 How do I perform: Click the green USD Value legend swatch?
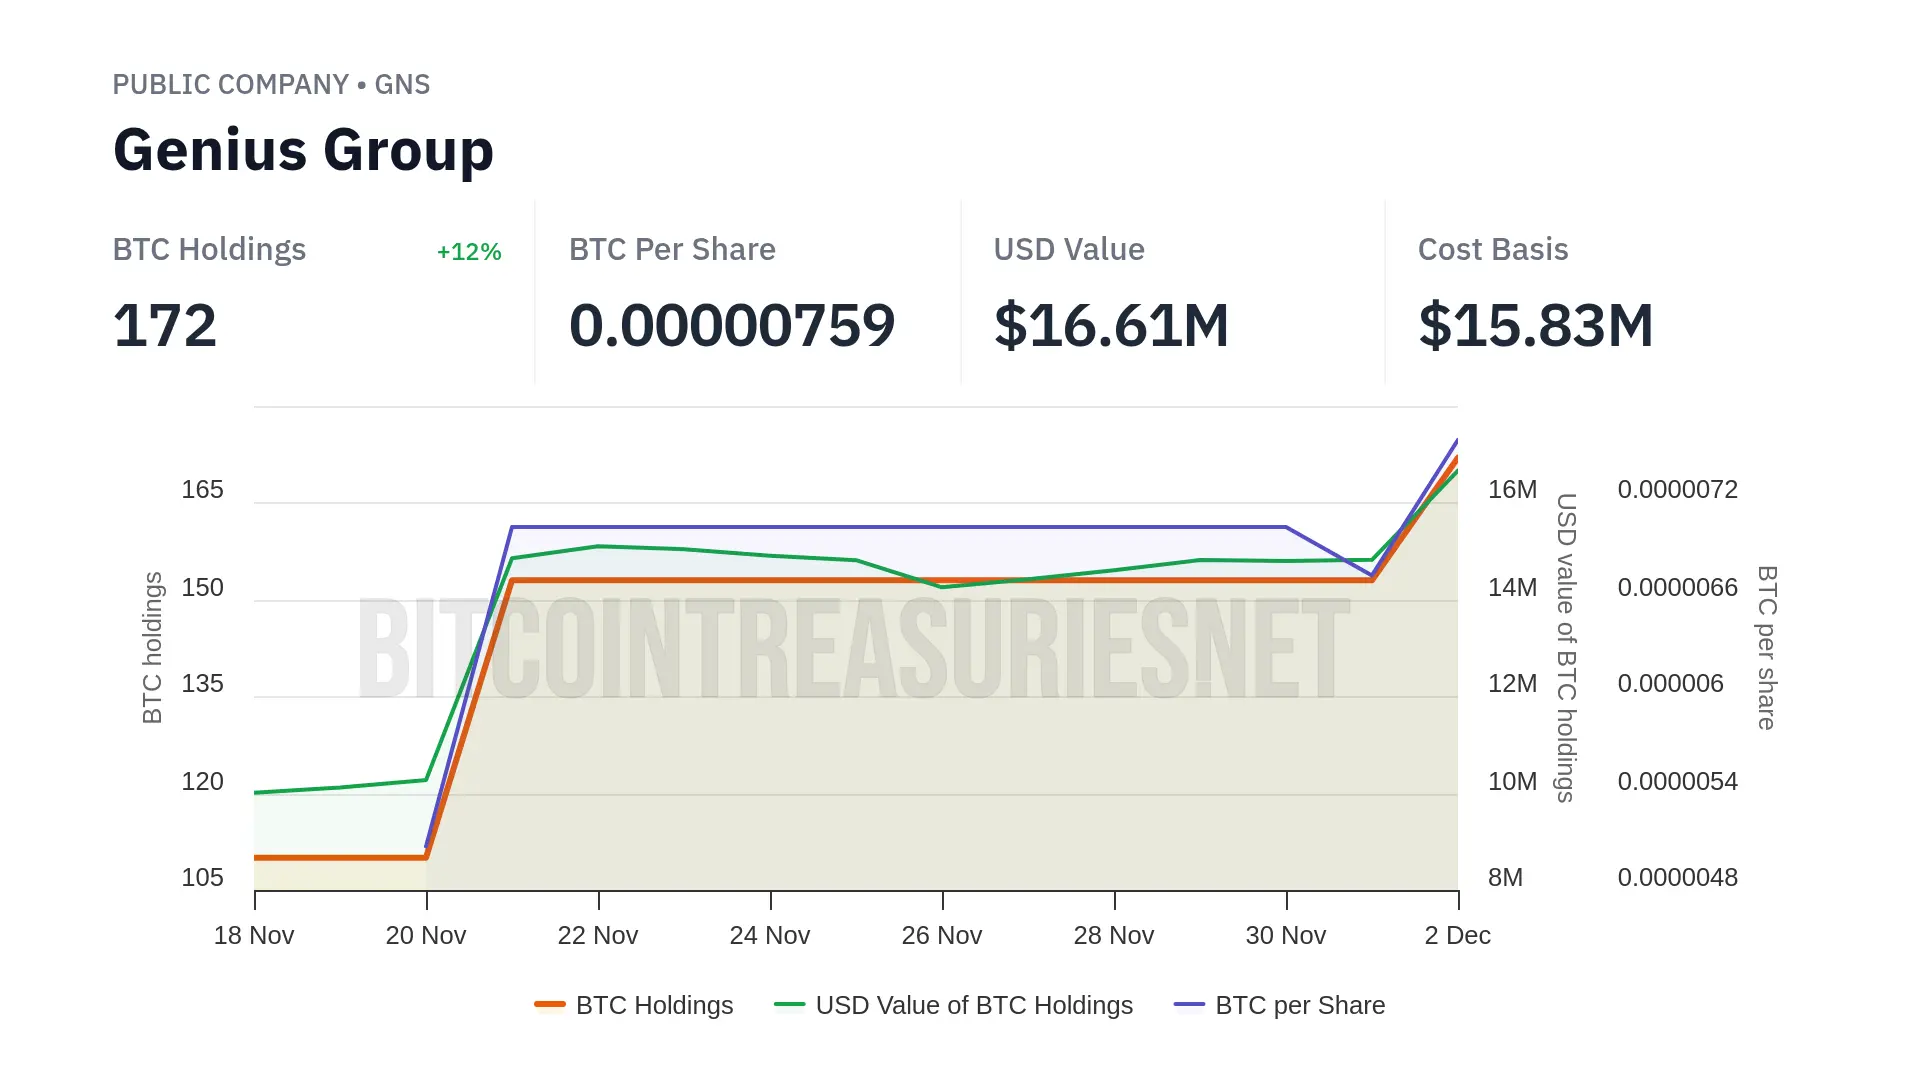coord(790,1004)
